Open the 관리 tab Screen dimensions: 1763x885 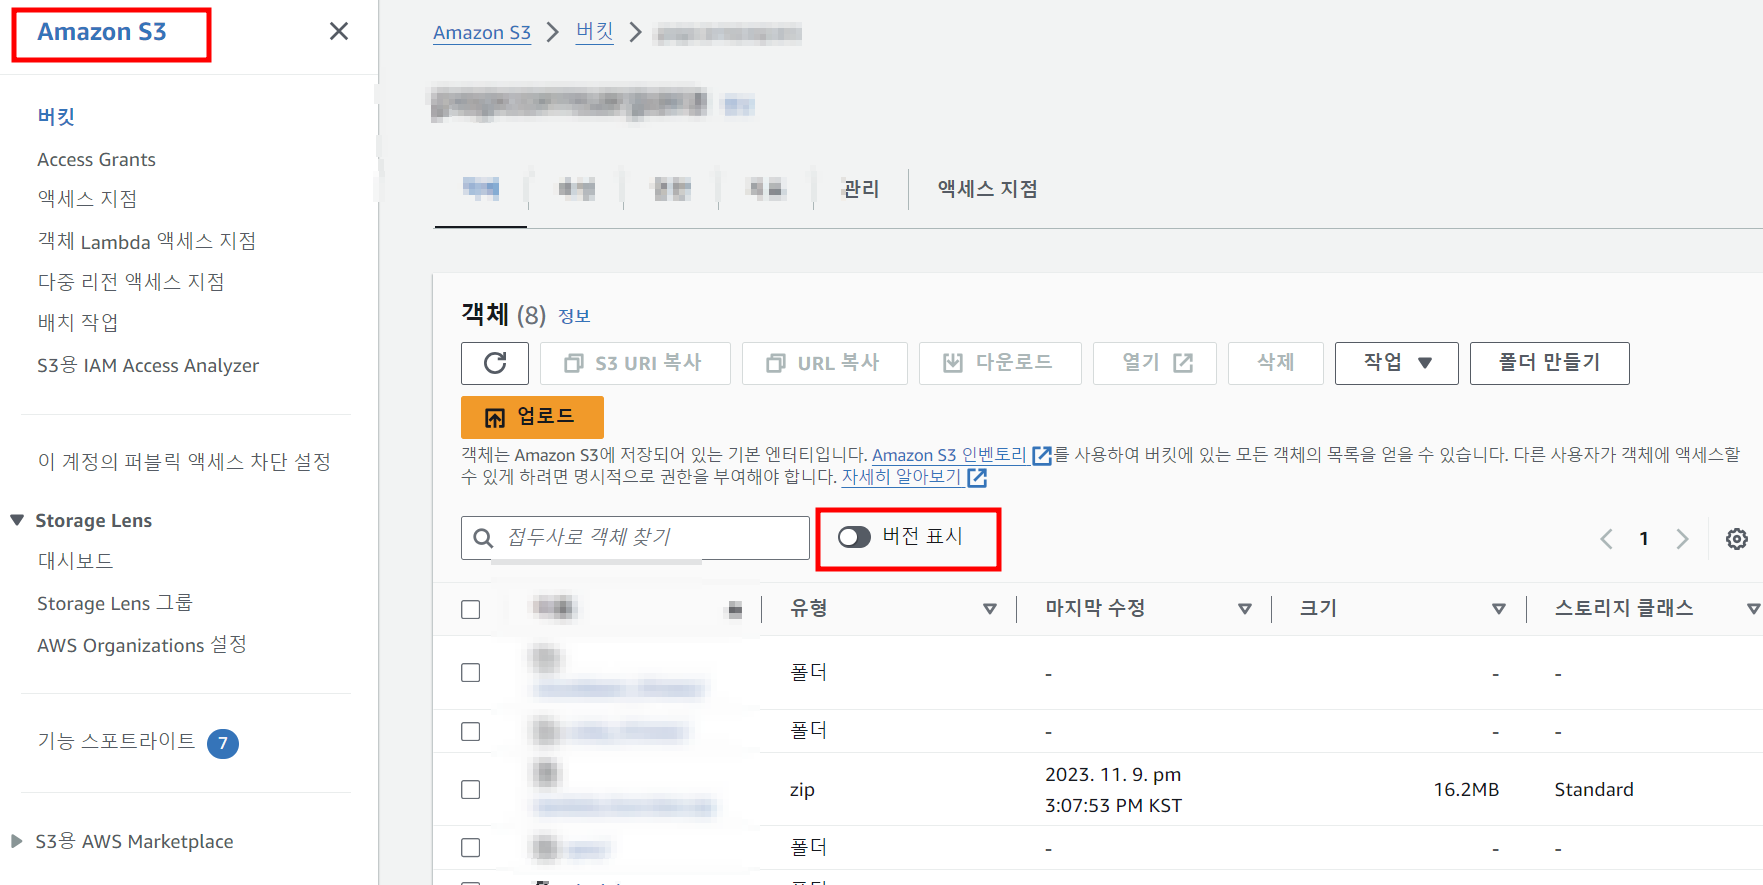(861, 189)
